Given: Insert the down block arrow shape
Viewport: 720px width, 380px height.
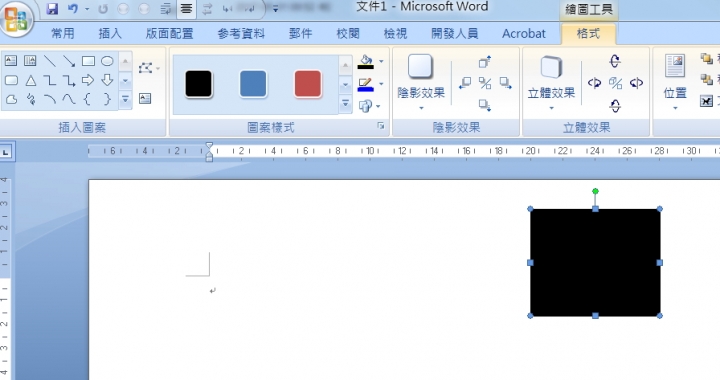Looking at the screenshot, I should [107, 80].
